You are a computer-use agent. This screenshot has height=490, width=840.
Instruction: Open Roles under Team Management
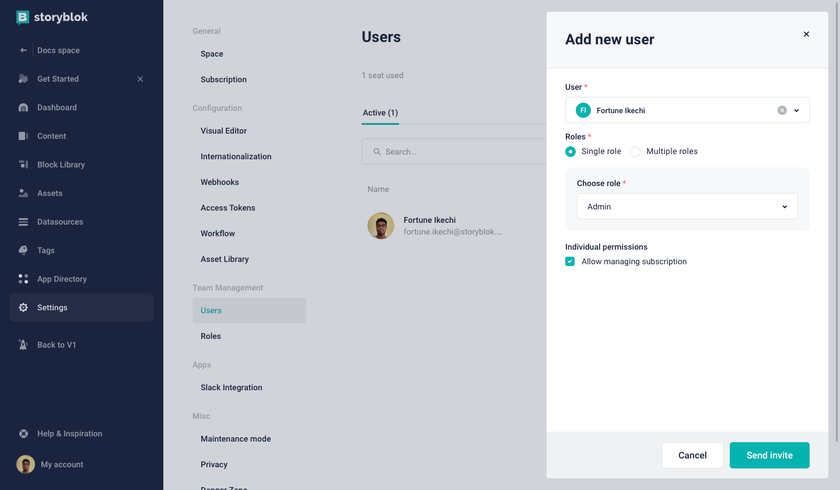pyautogui.click(x=211, y=337)
